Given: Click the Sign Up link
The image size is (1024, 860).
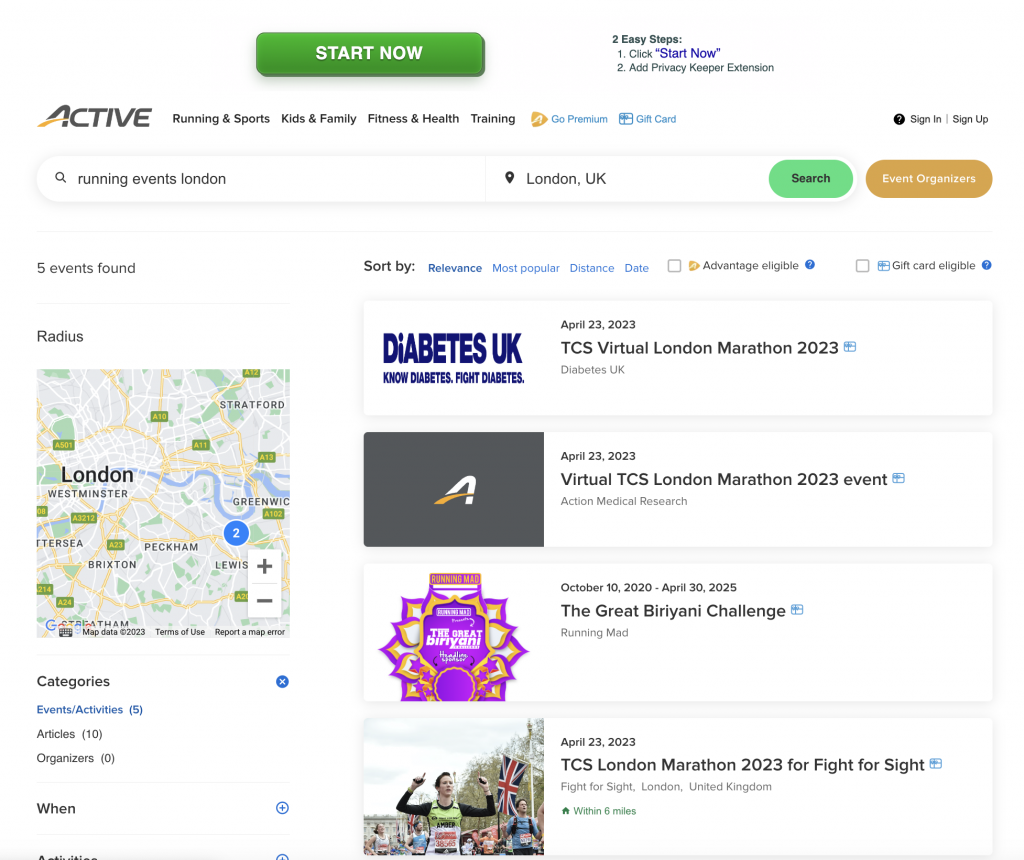Looking at the screenshot, I should tap(970, 119).
